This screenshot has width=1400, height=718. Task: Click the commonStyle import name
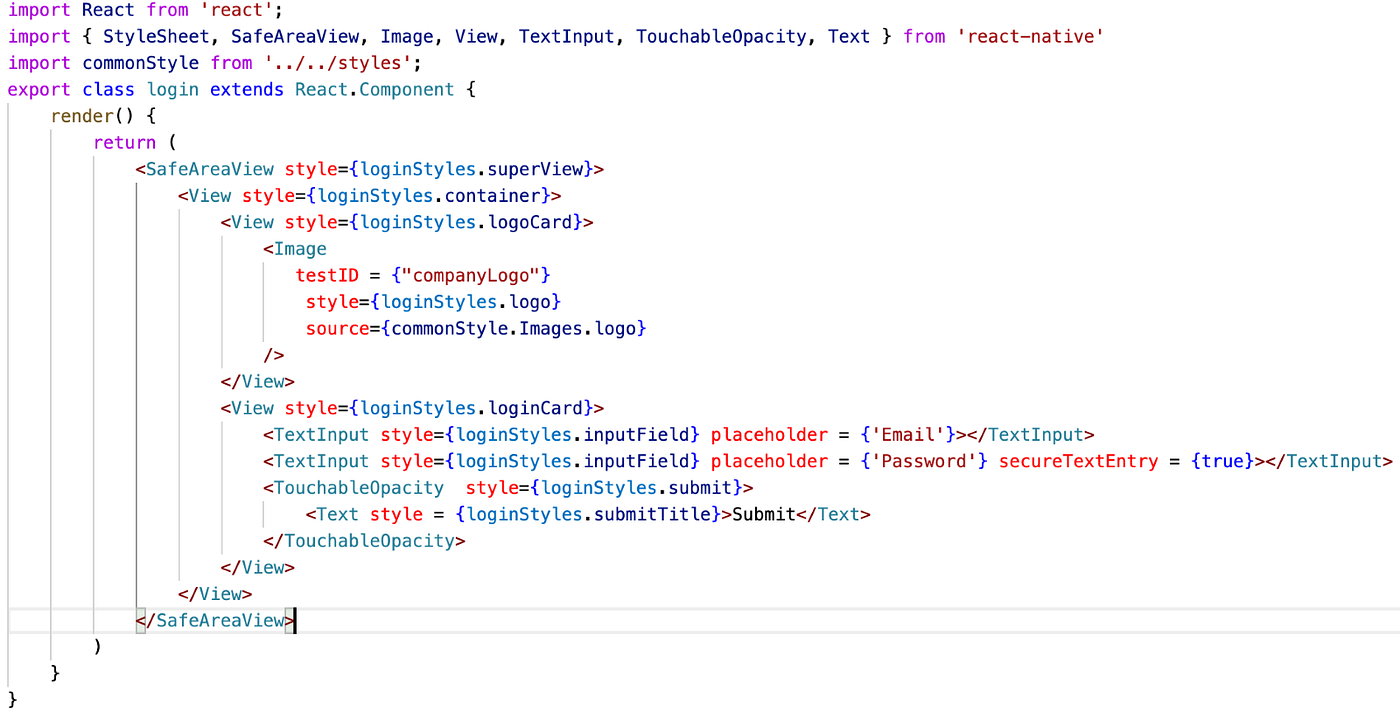[141, 62]
